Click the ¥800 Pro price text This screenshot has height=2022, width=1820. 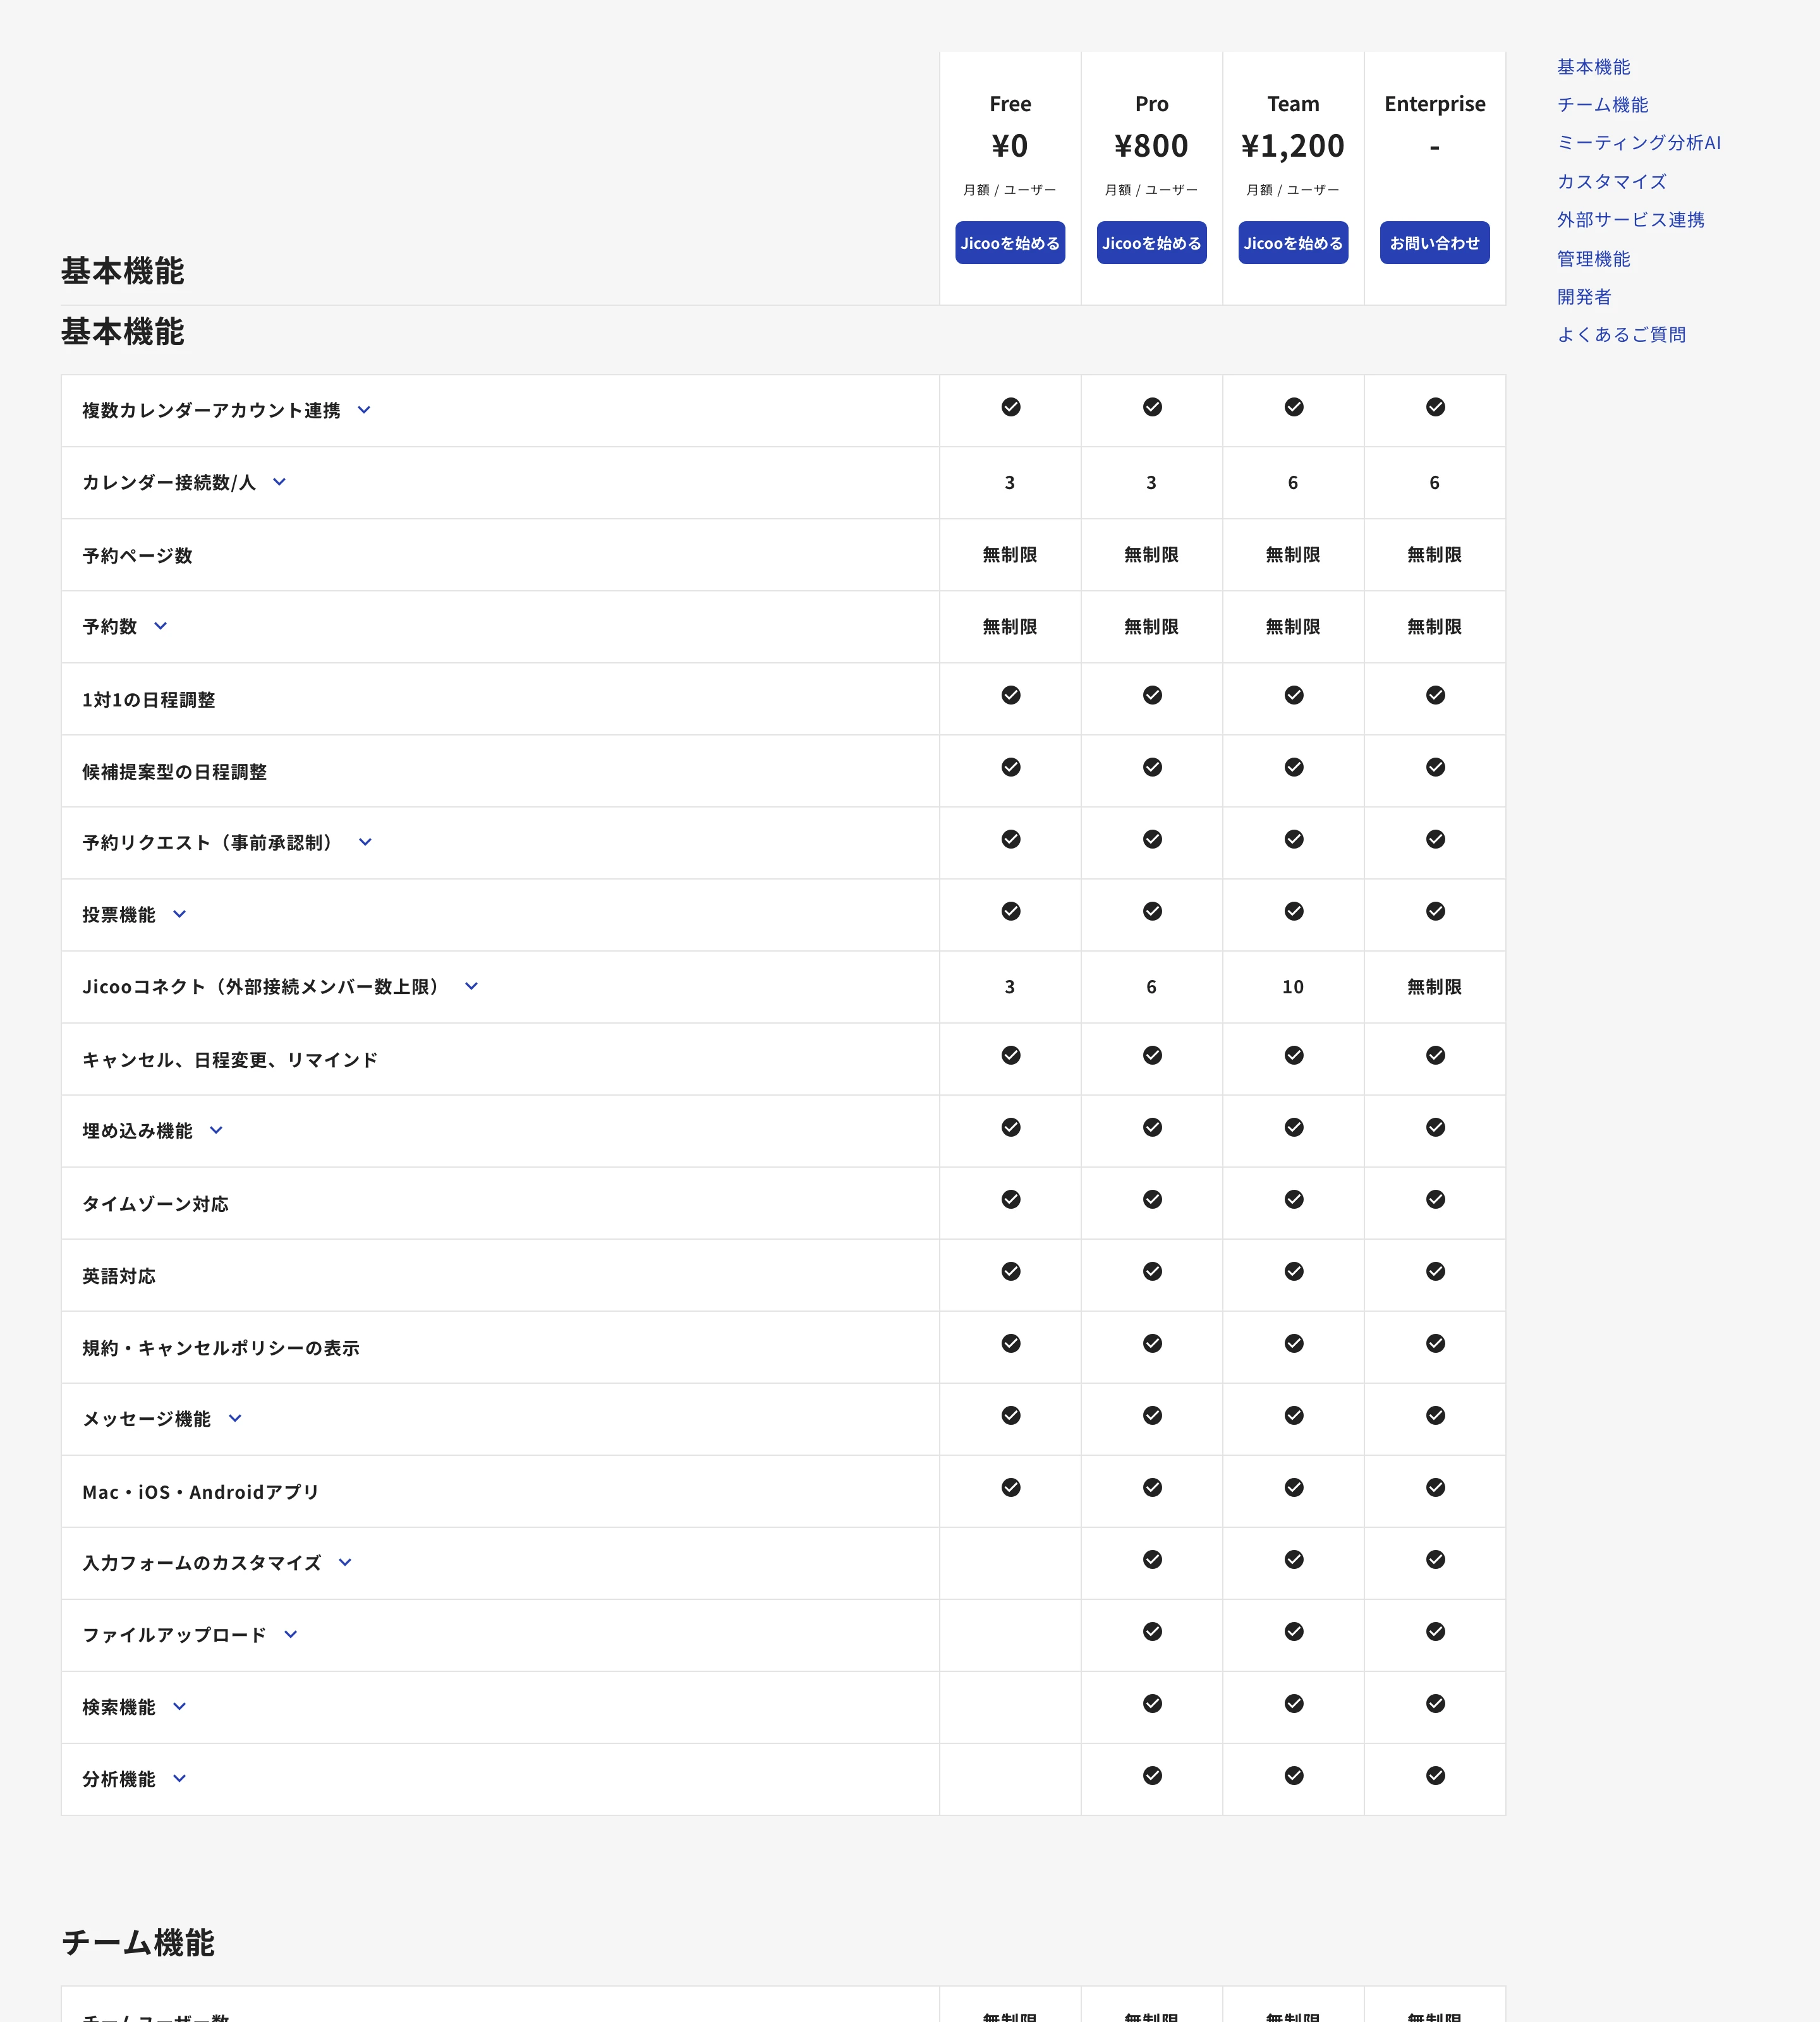point(1151,146)
